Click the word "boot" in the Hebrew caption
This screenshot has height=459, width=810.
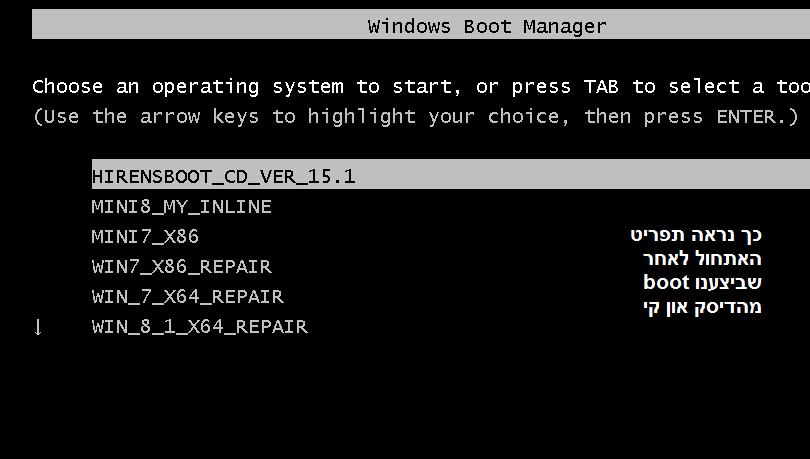667,283
